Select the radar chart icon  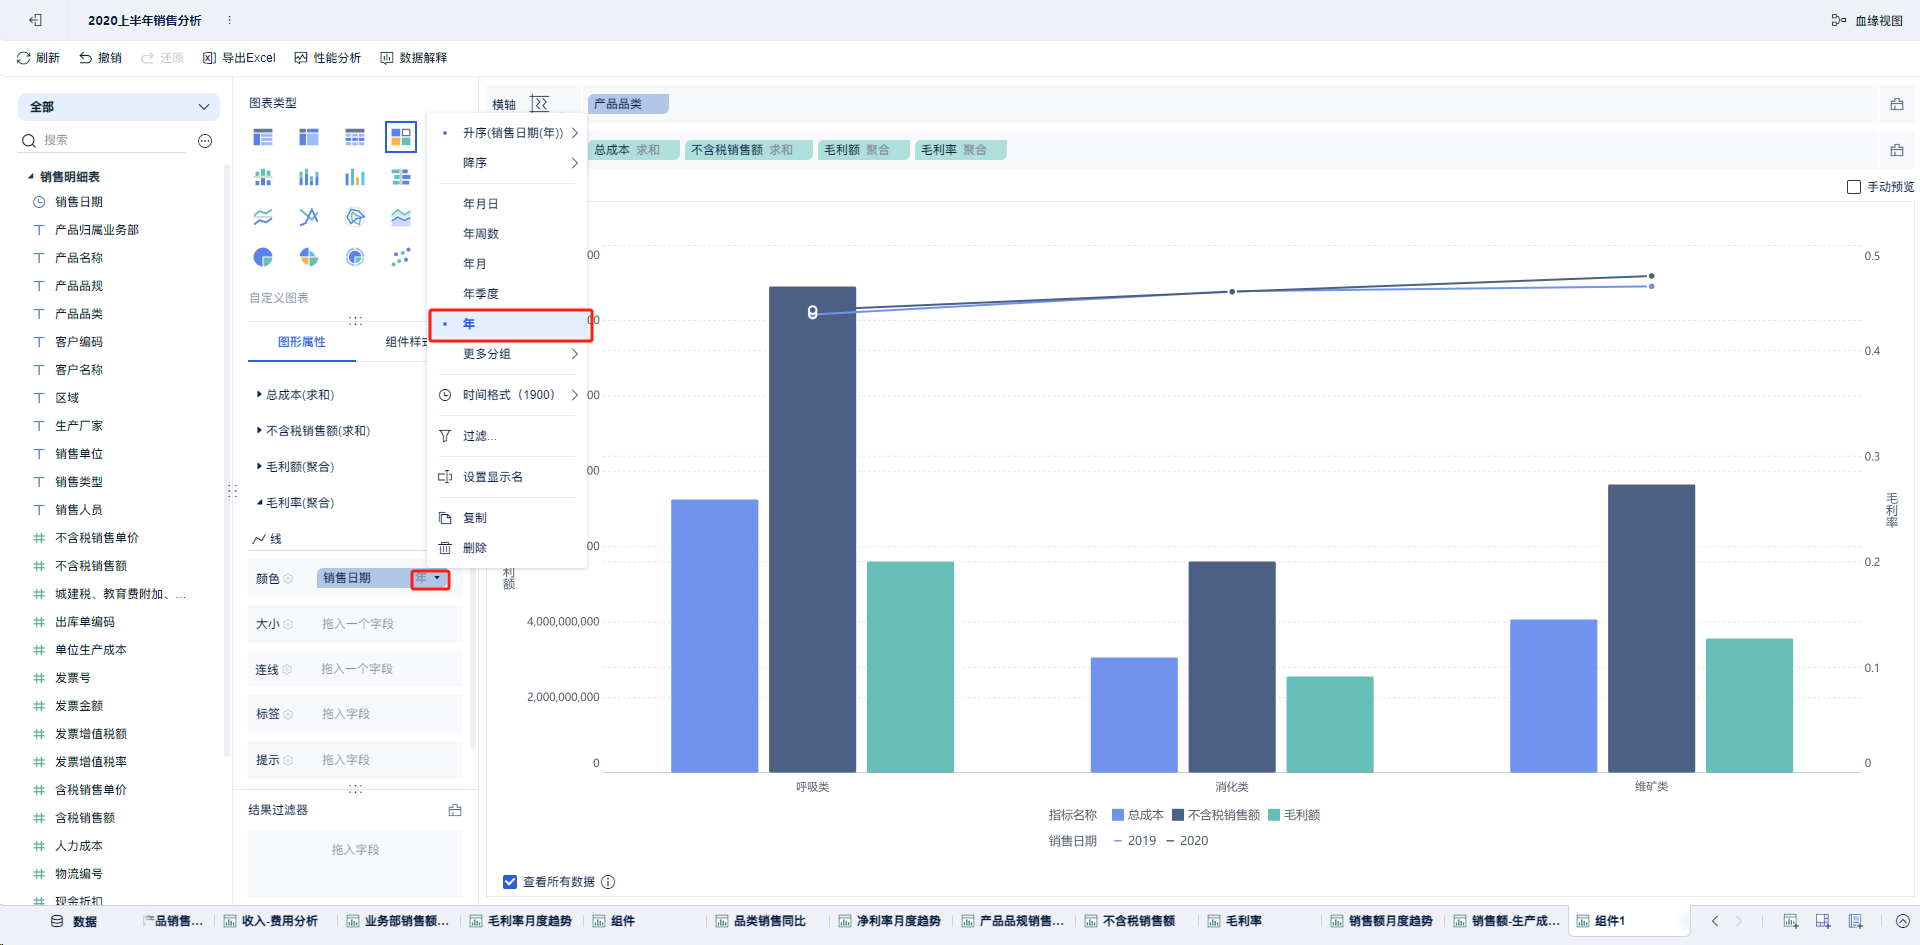(x=355, y=217)
